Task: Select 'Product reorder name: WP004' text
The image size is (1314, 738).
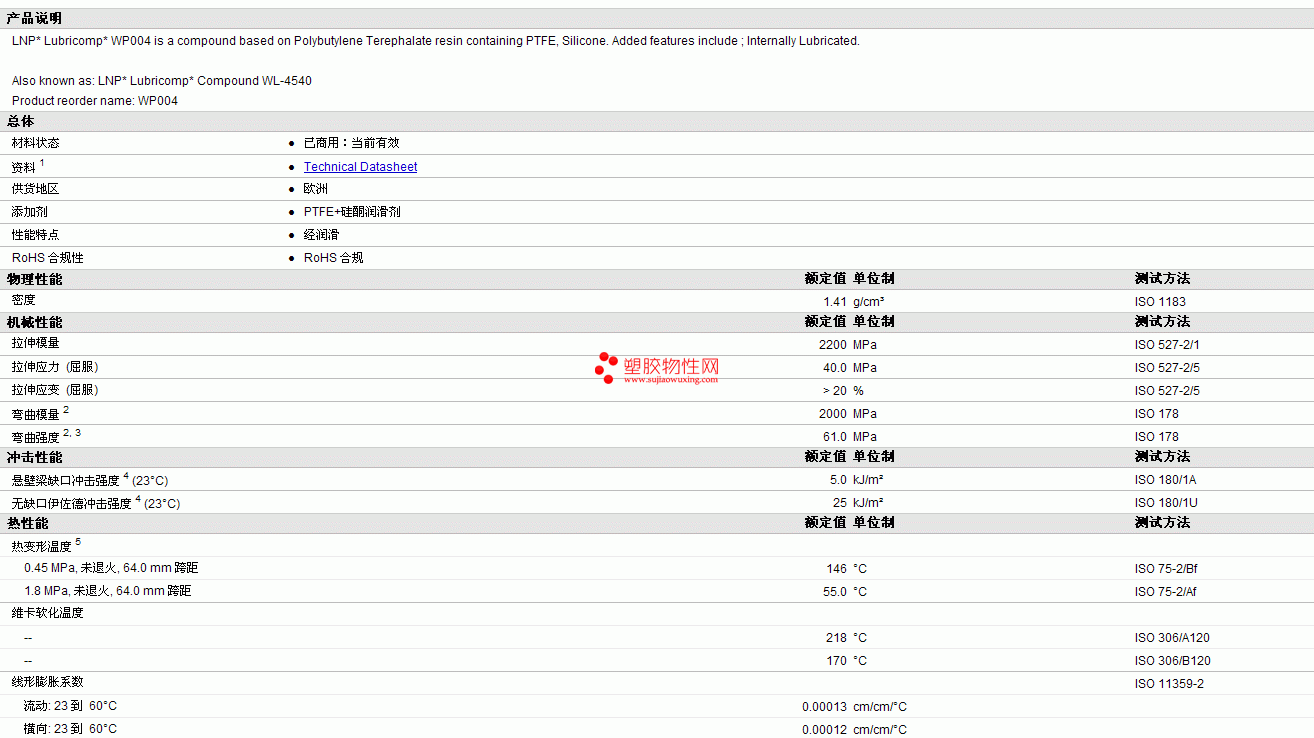Action: point(95,101)
